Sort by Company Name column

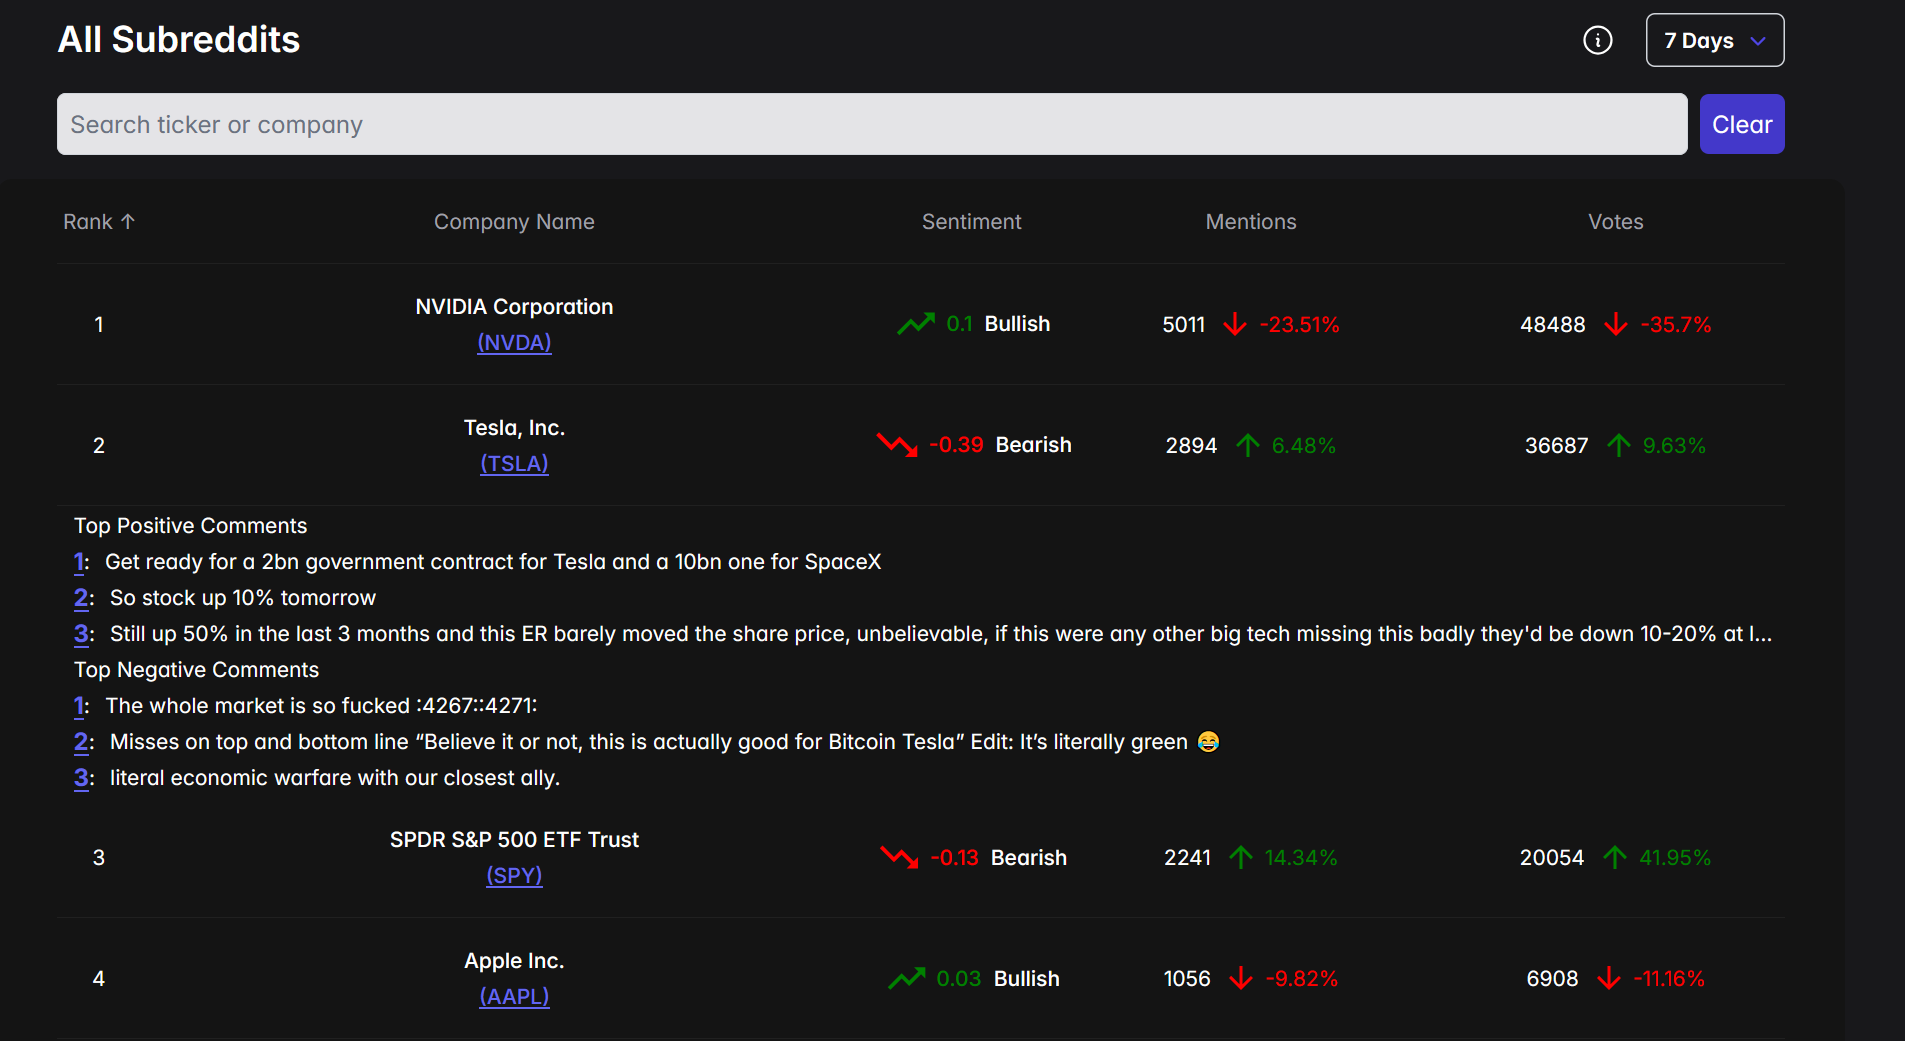tap(514, 222)
